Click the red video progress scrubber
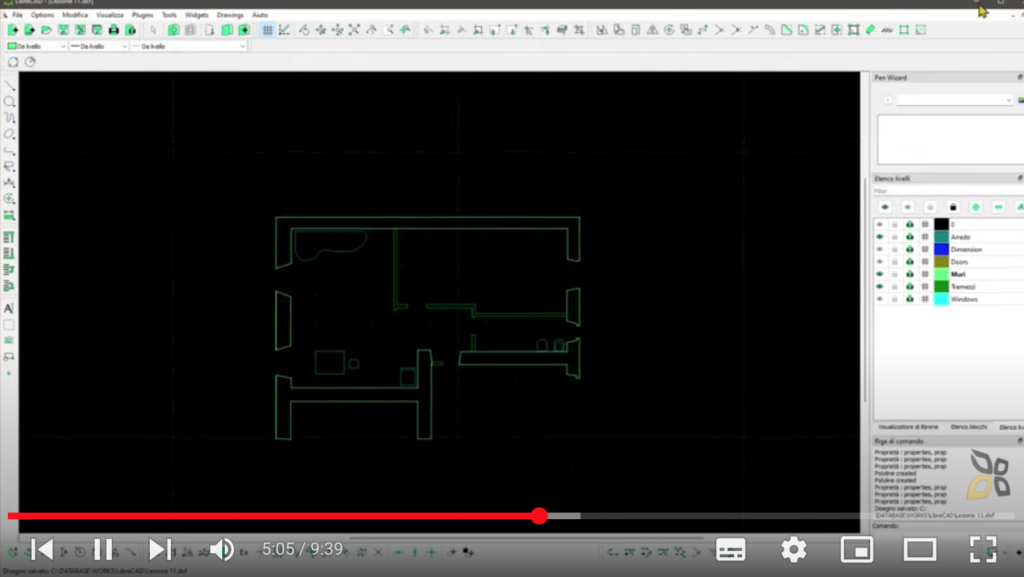The width and height of the screenshot is (1024, 577). coord(539,516)
